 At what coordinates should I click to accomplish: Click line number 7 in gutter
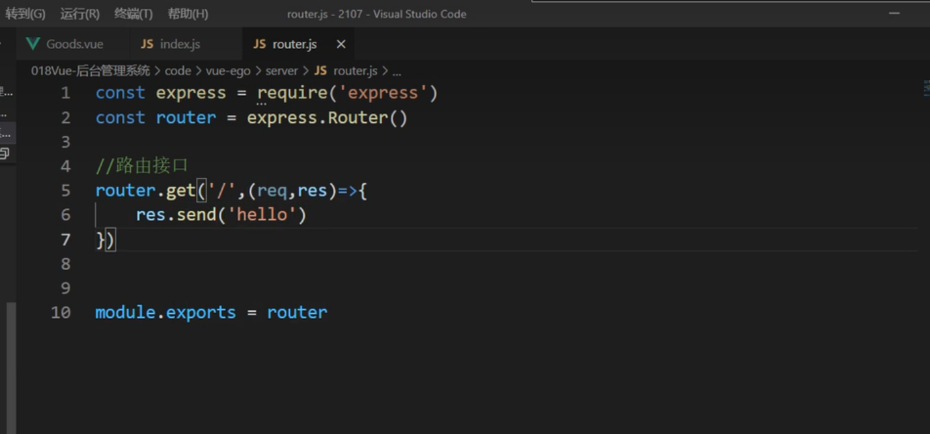click(65, 240)
